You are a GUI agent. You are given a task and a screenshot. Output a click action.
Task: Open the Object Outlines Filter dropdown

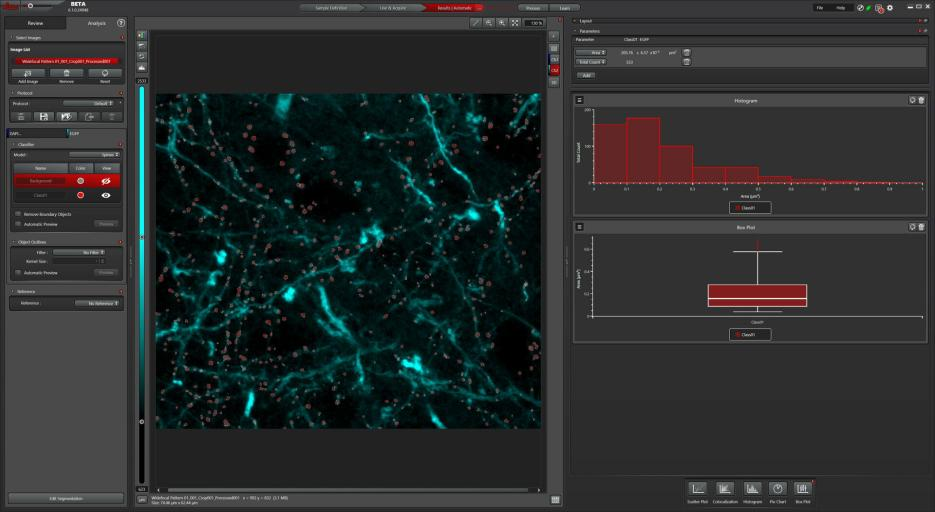click(x=79, y=252)
